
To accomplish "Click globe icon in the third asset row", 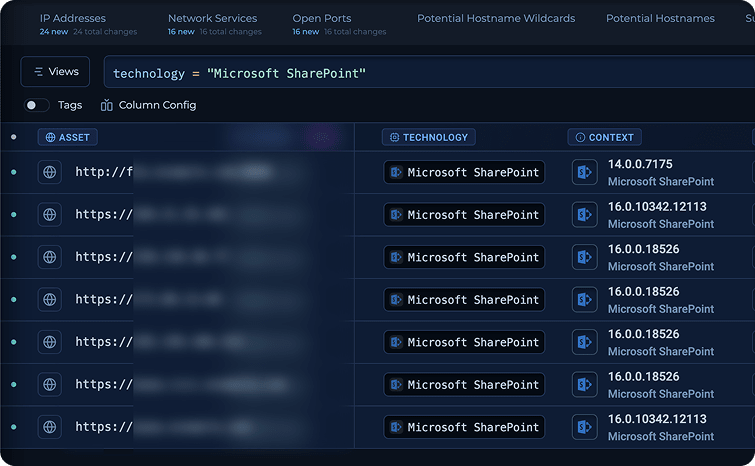I will pos(50,257).
